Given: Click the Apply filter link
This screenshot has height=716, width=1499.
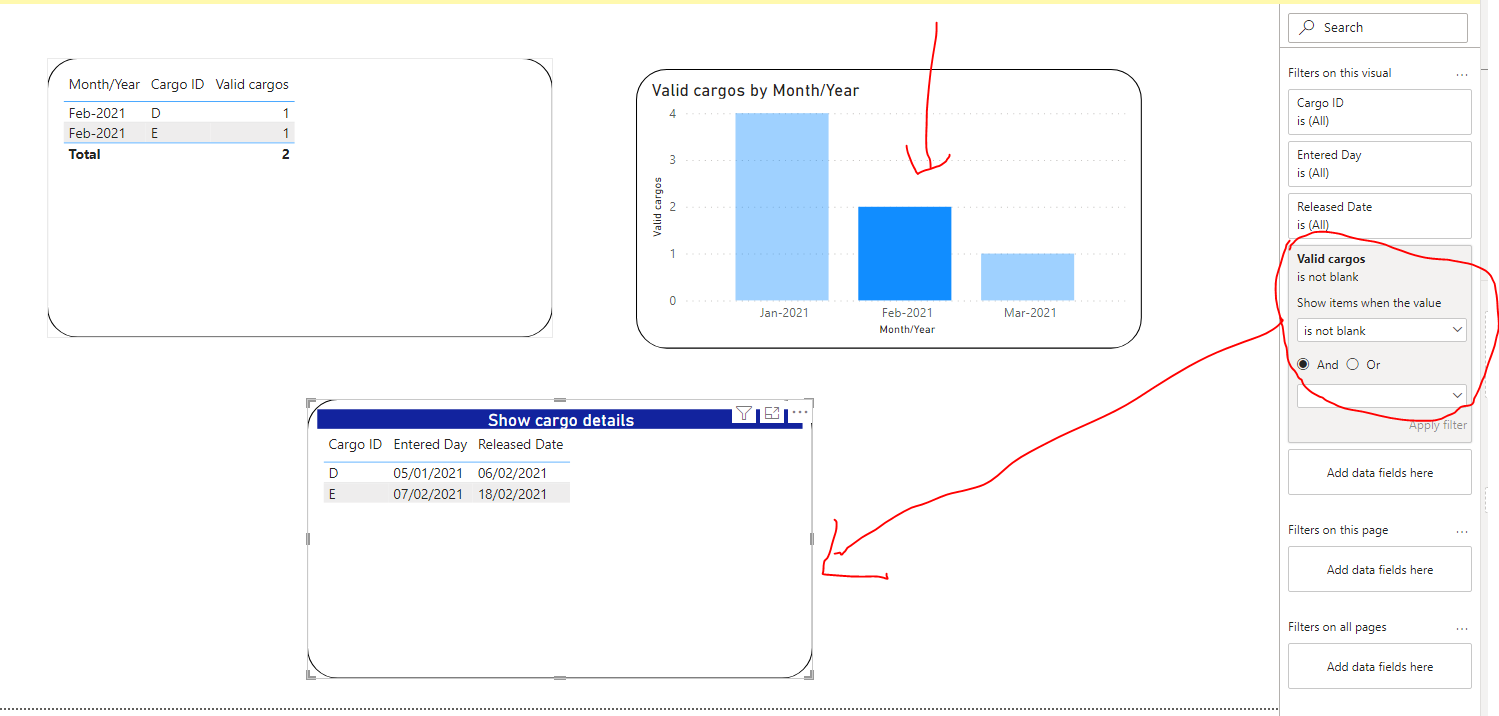Looking at the screenshot, I should pos(1438,425).
